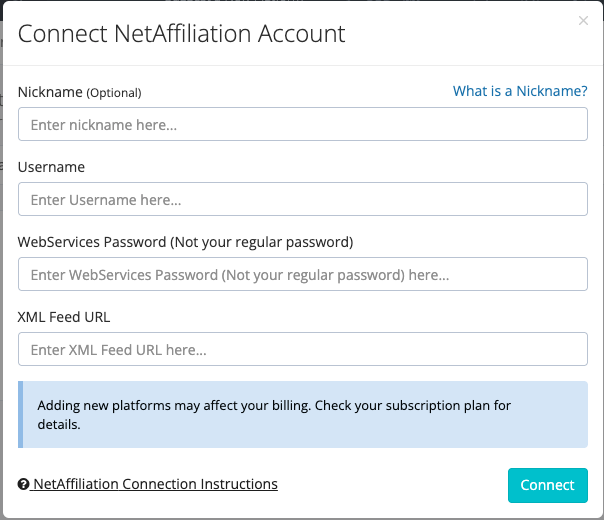Focus the Nickname input field
Viewport: 604px width, 520px height.
[302, 125]
